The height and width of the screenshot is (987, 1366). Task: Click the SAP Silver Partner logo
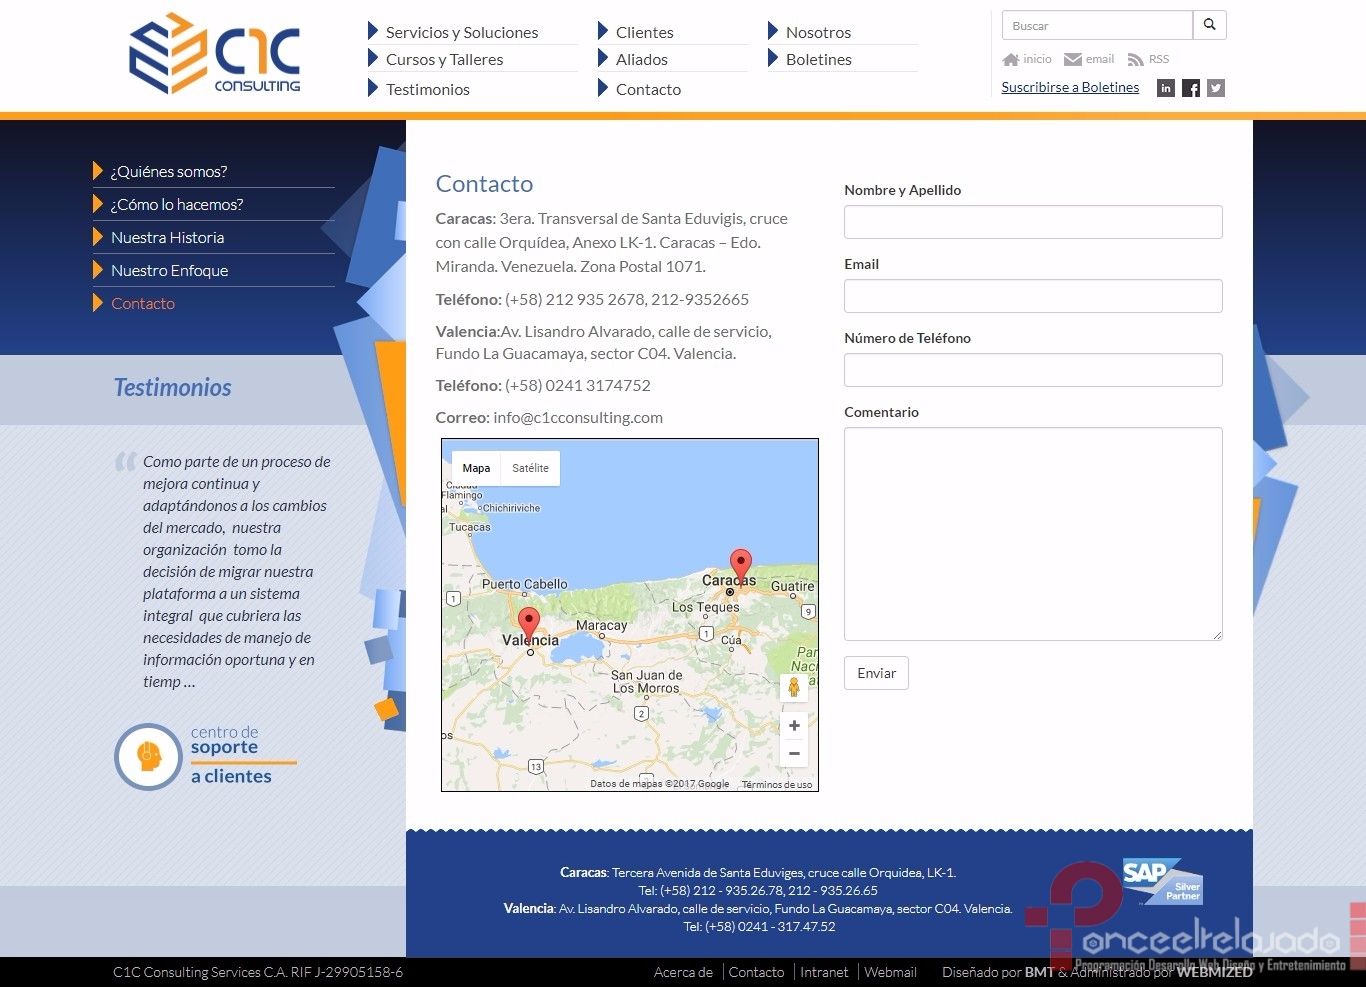[x=1163, y=881]
